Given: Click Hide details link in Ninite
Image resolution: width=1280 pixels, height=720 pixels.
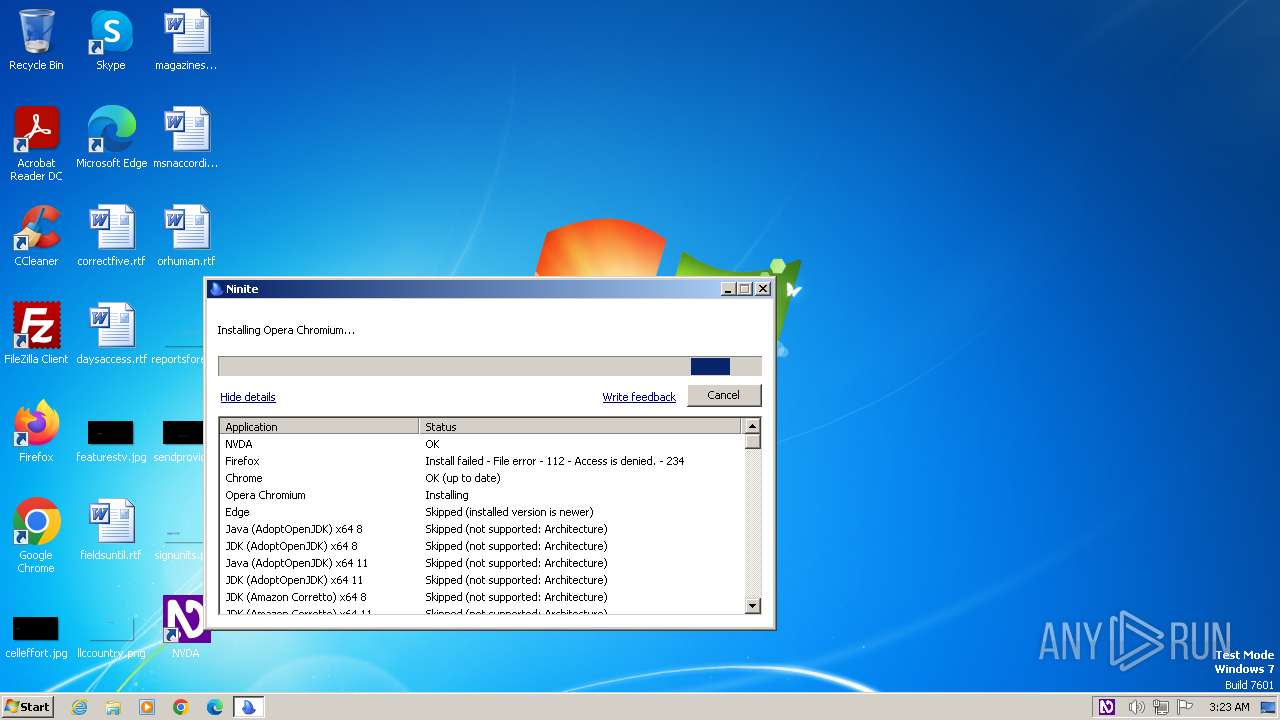Looking at the screenshot, I should point(247,397).
